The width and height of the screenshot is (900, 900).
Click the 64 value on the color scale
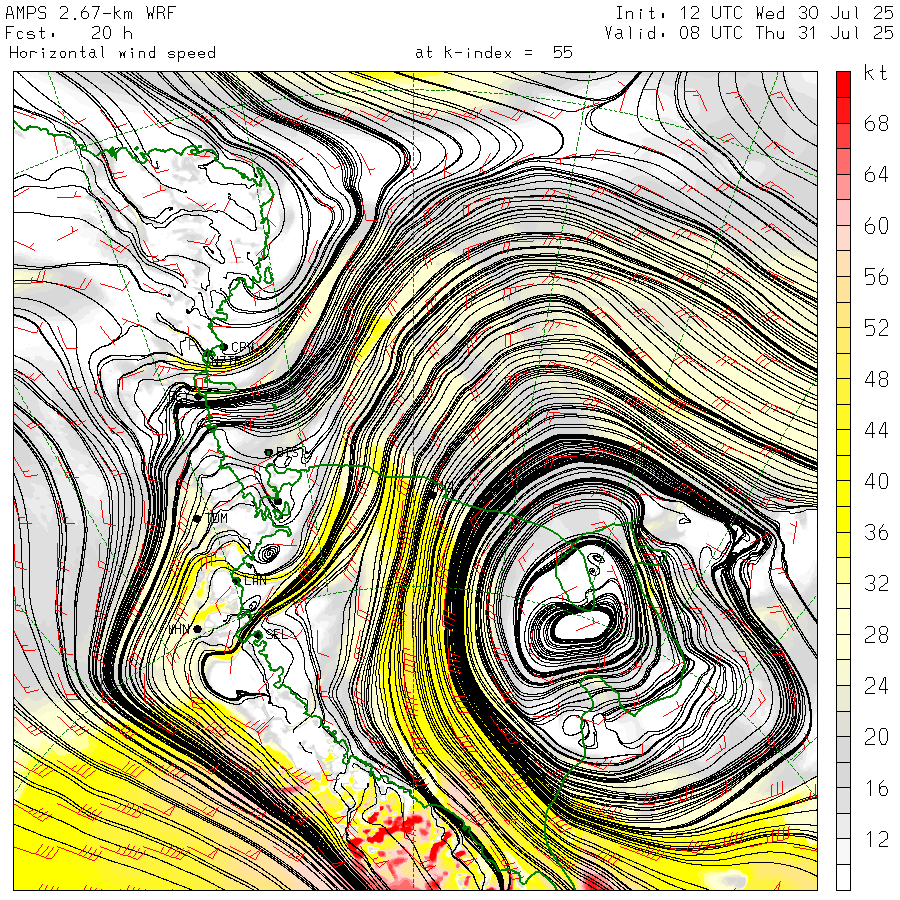876,174
